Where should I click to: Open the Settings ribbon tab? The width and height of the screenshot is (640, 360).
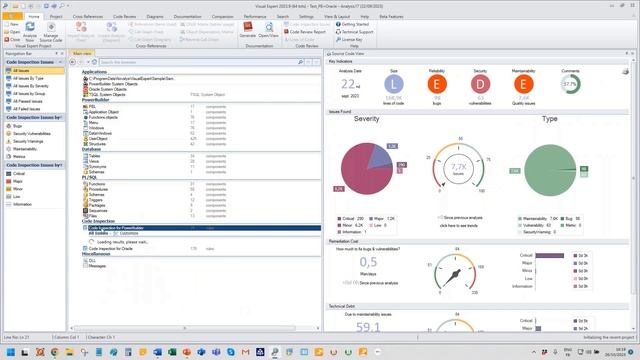[x=306, y=16]
